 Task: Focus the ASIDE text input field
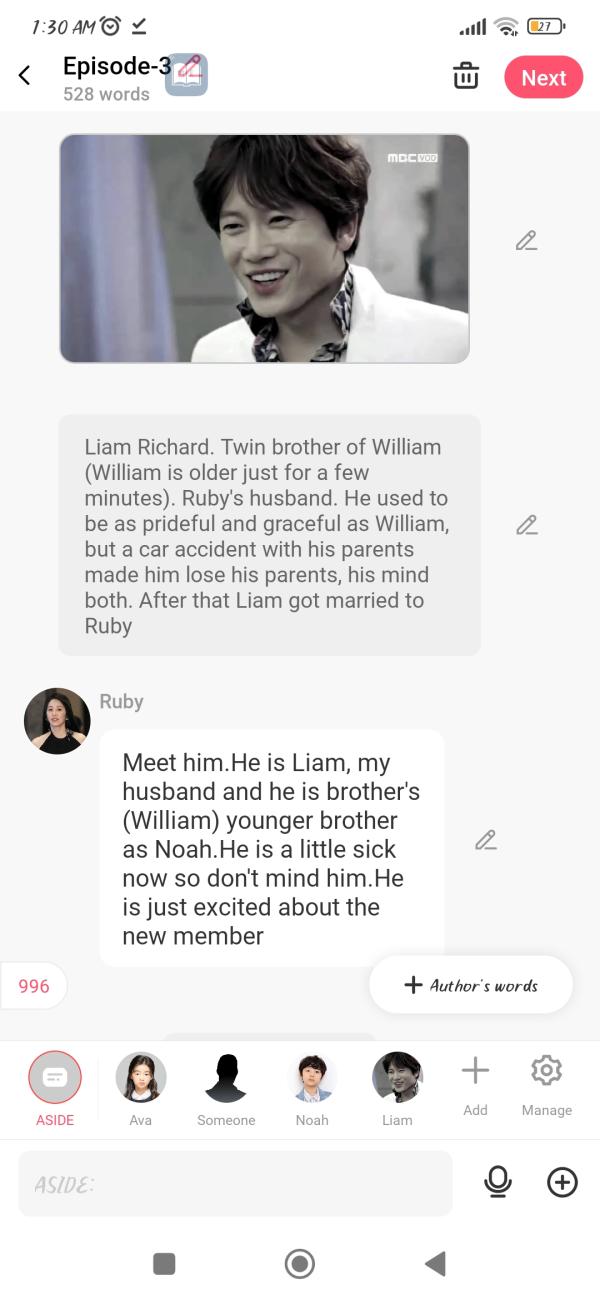click(235, 1183)
